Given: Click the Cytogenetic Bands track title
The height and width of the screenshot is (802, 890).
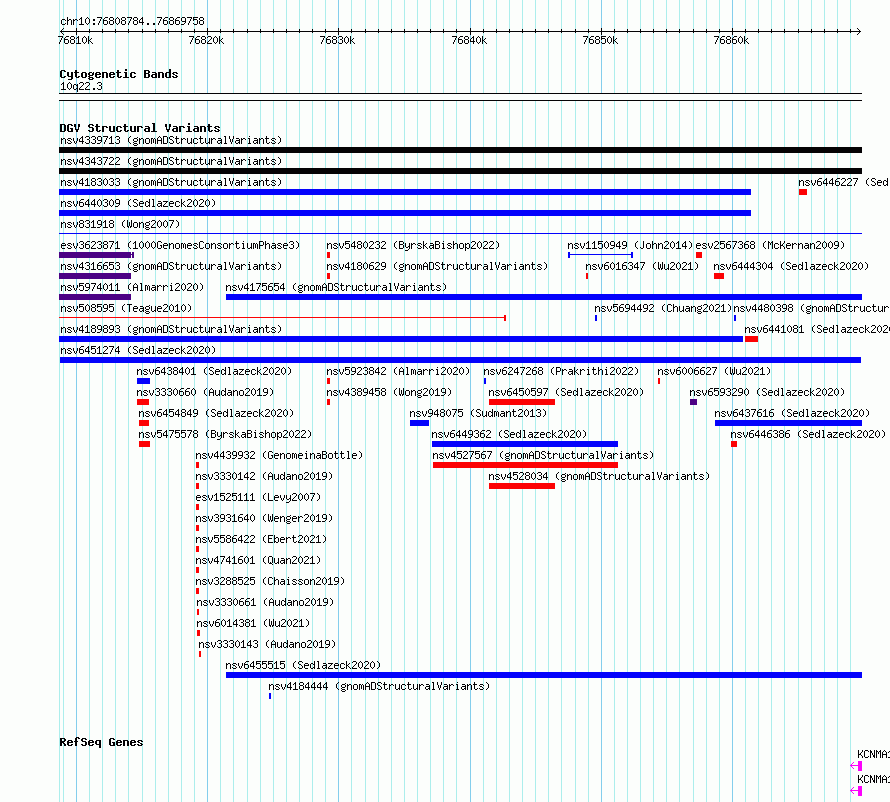Looking at the screenshot, I should [119, 74].
